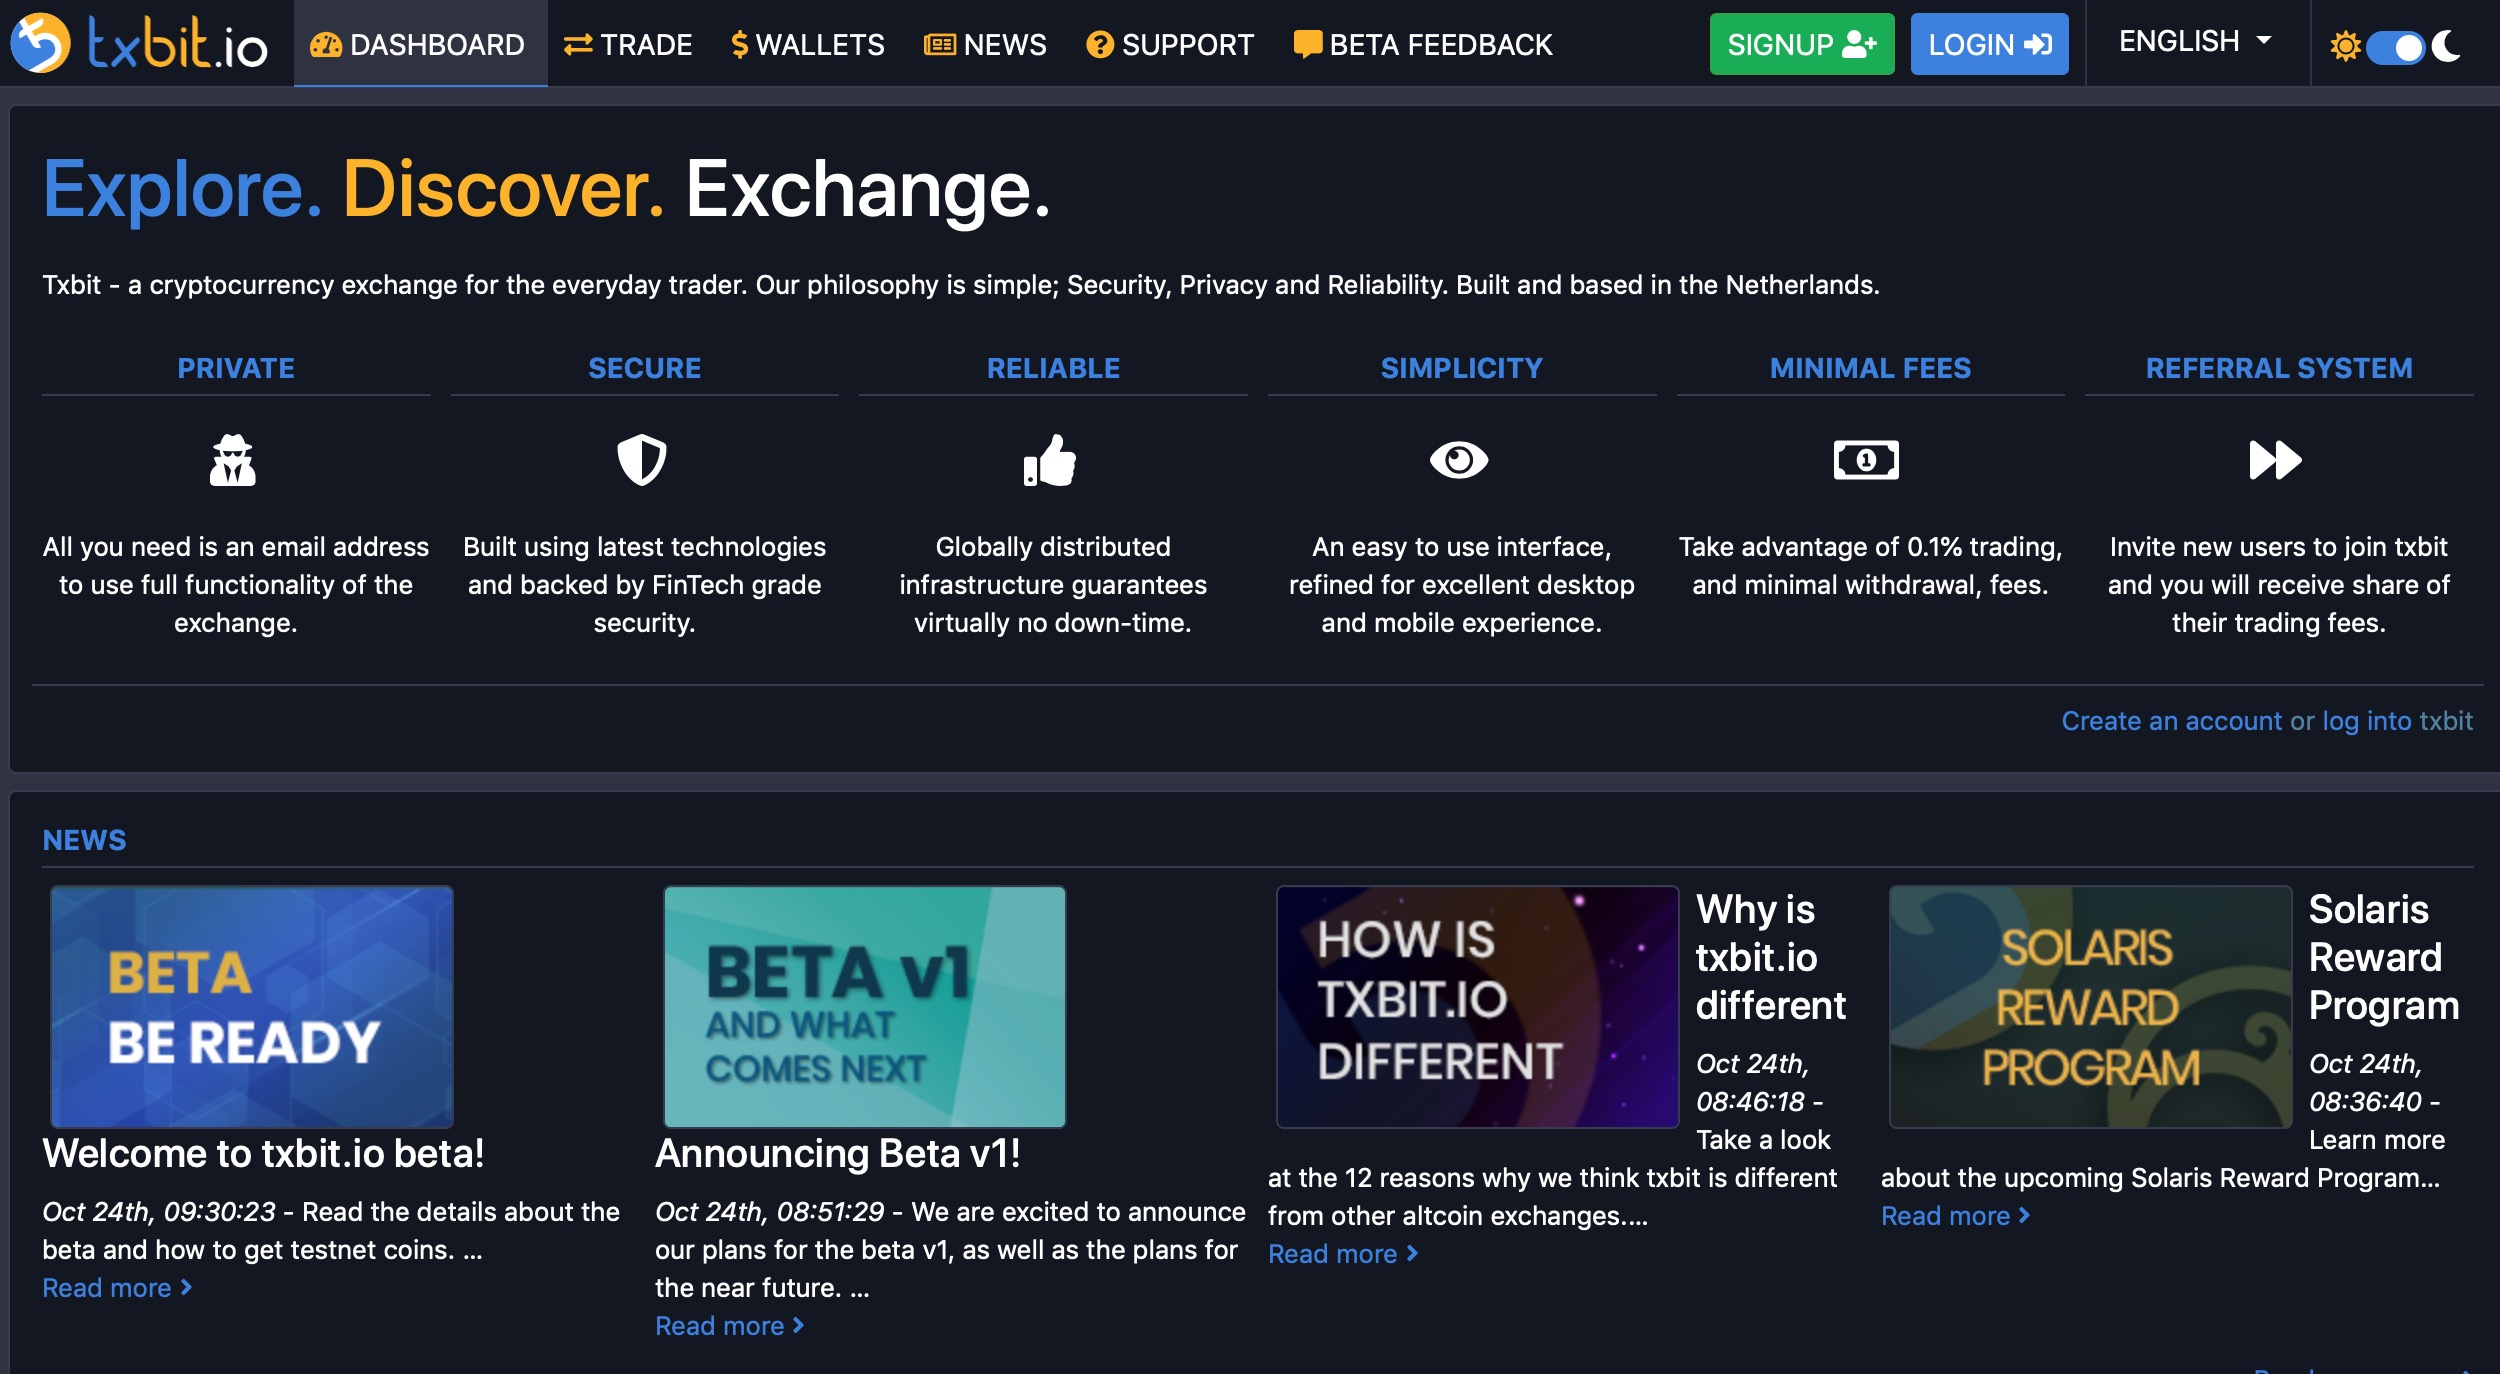Click the money bill icon under MINIMAL FEES
The width and height of the screenshot is (2500, 1374).
coord(1866,460)
